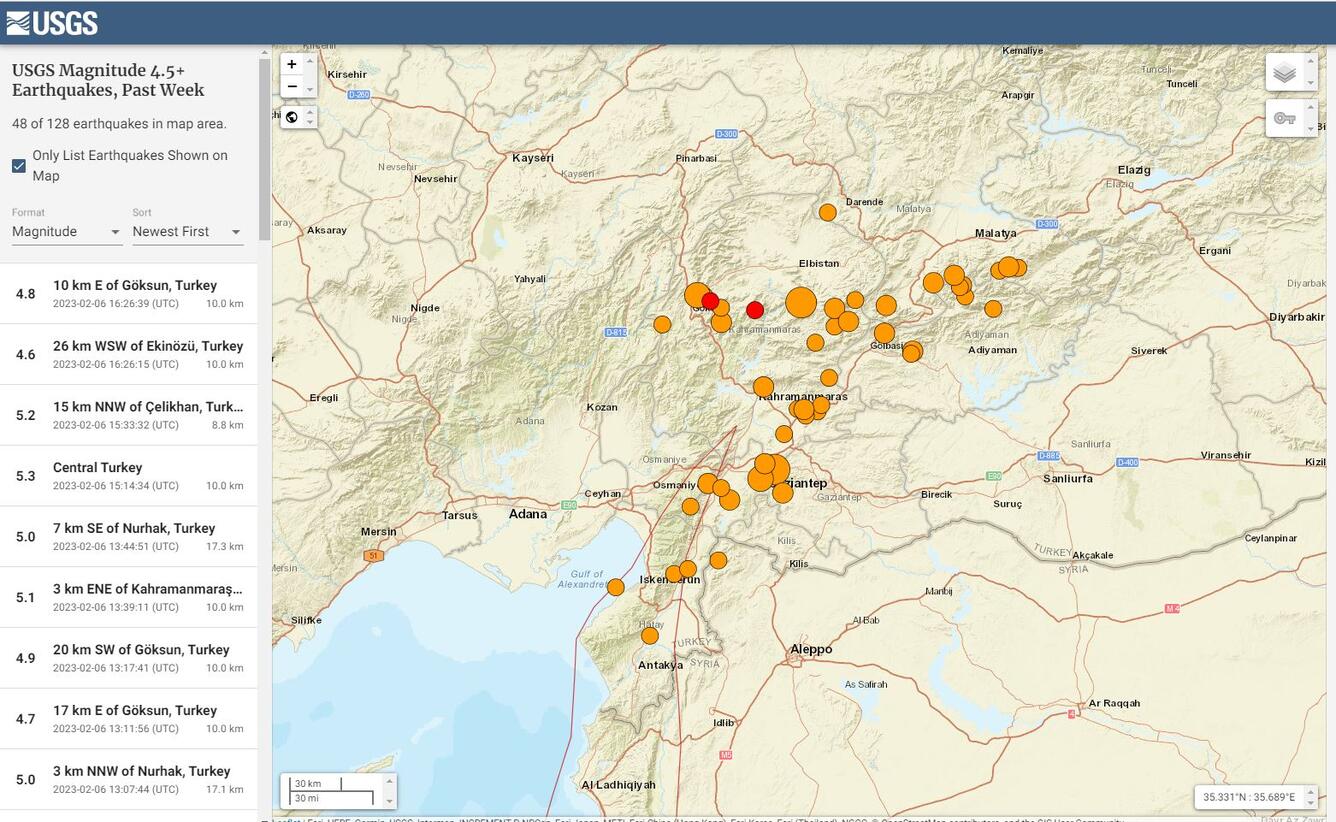Click the USGS logo in the header
Screen dimensions: 1336x822
[51, 22]
